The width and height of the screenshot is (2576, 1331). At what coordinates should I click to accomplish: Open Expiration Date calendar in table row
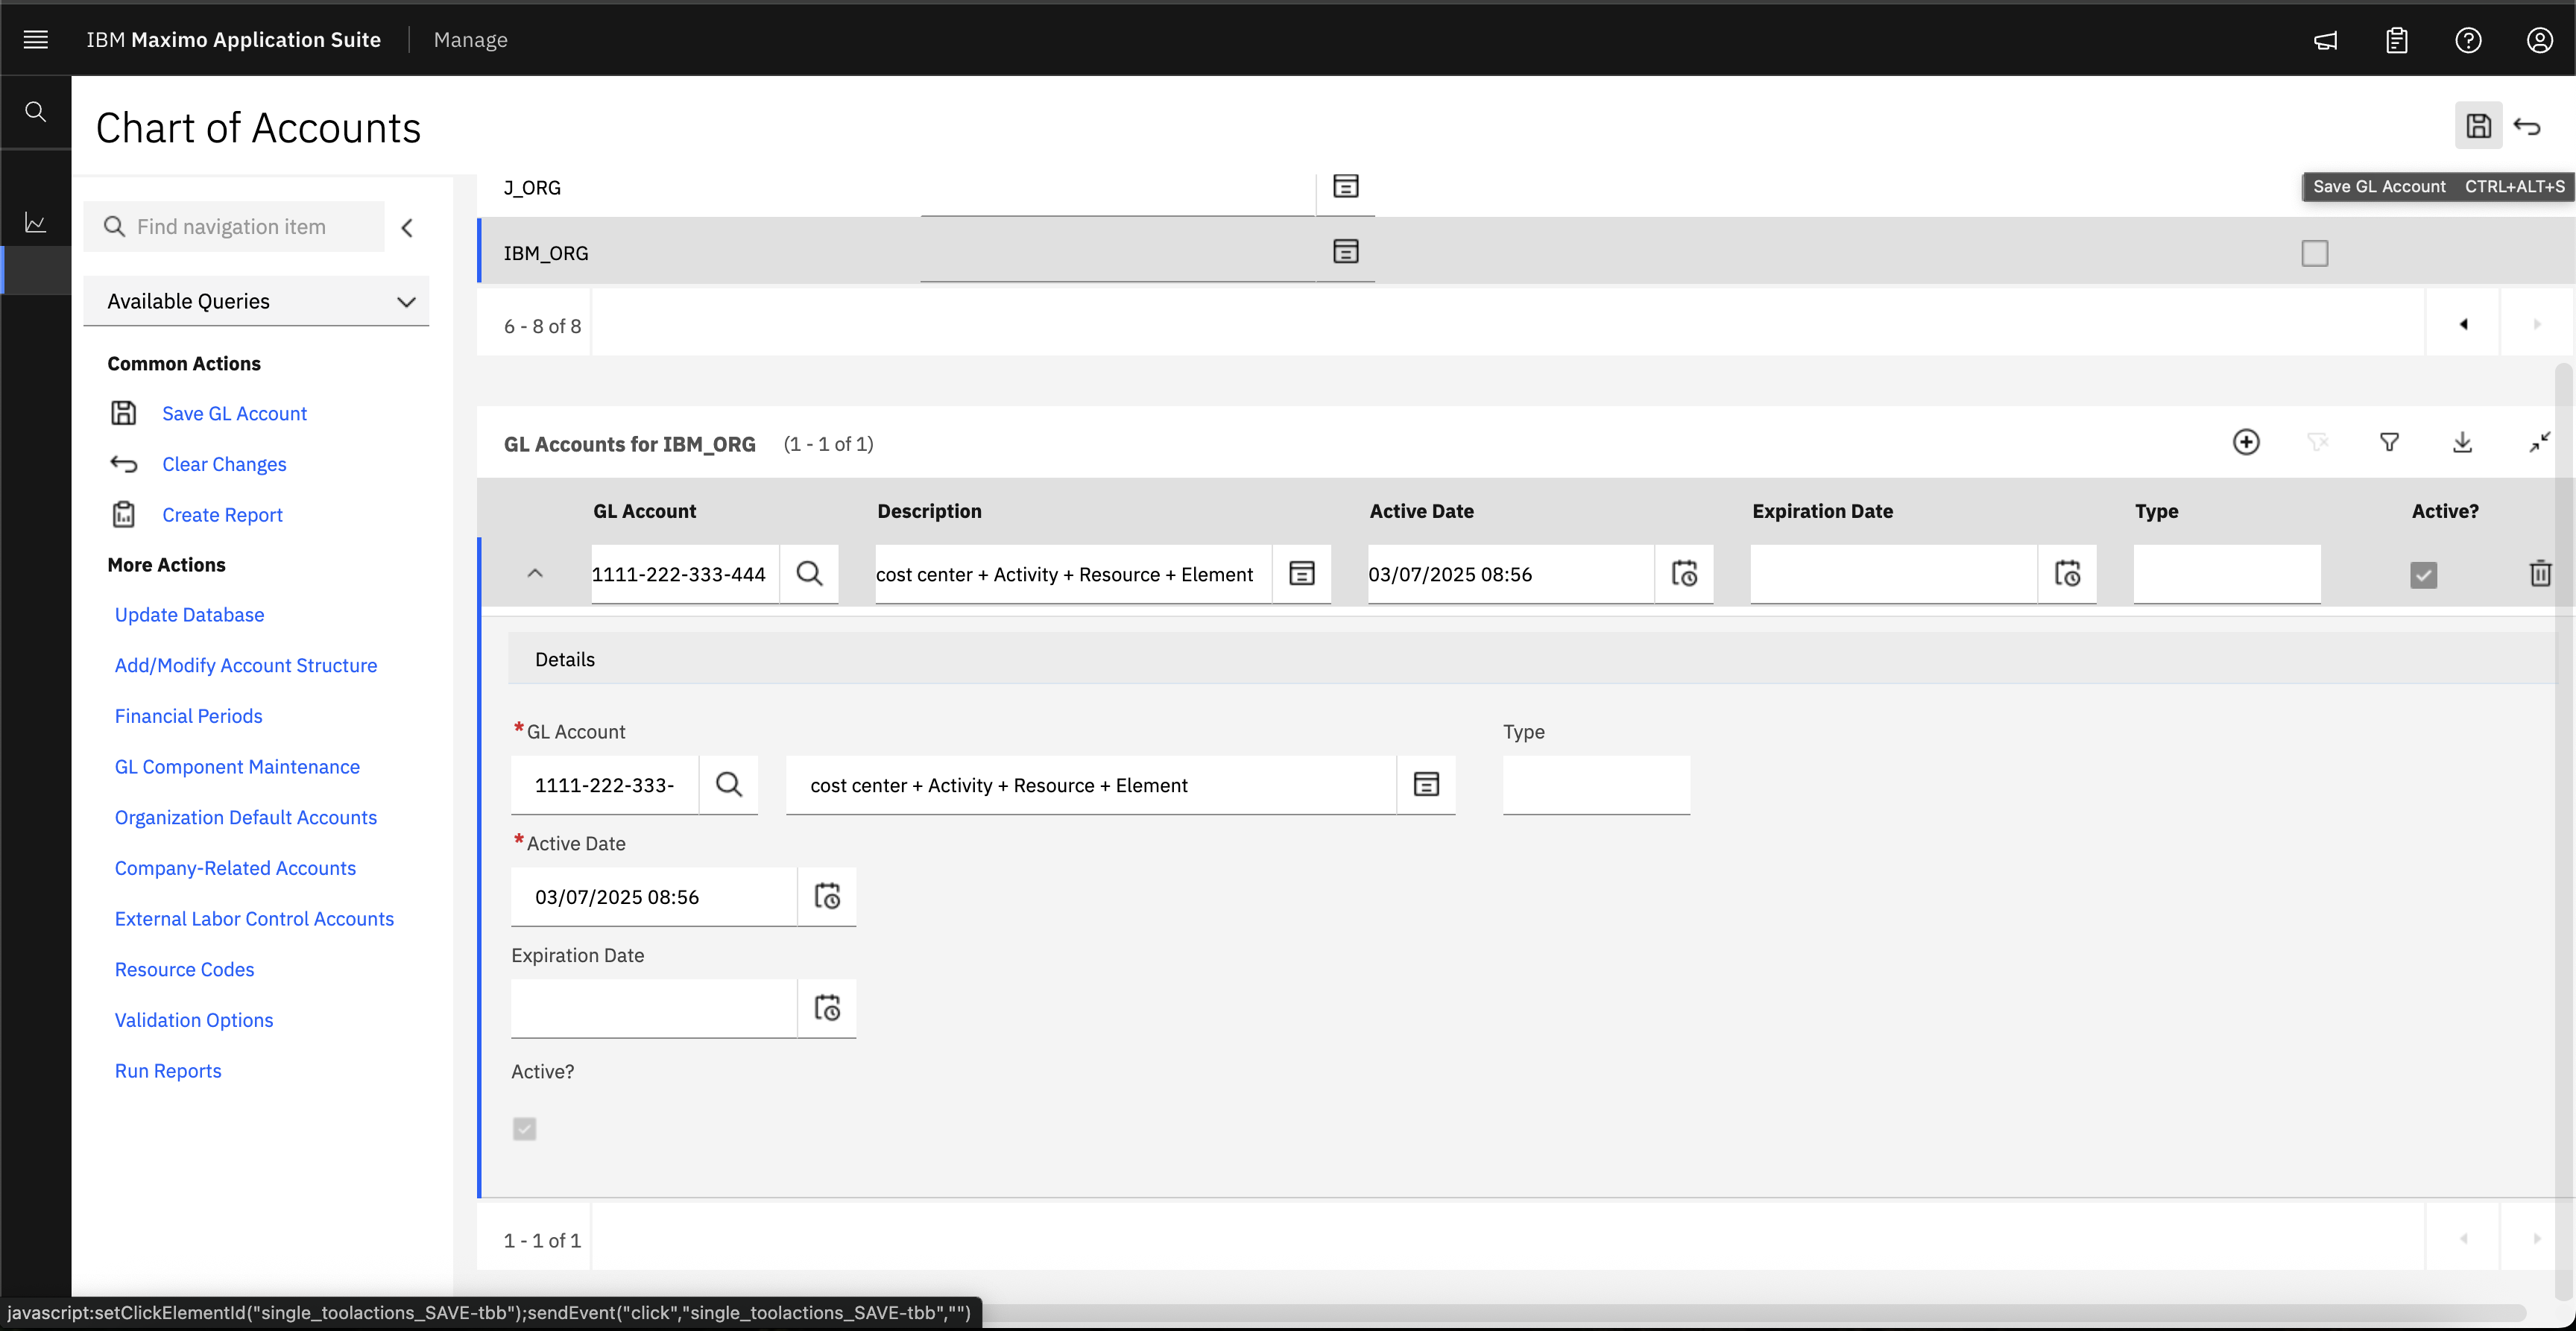pos(2068,574)
